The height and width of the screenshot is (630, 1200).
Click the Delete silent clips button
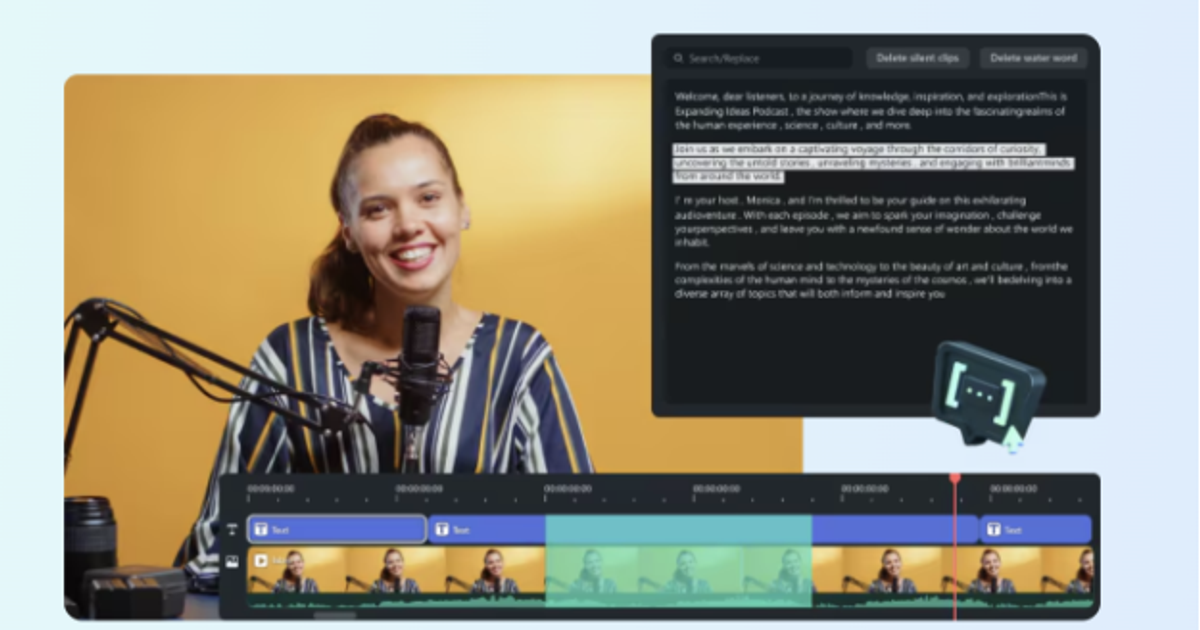coord(917,58)
